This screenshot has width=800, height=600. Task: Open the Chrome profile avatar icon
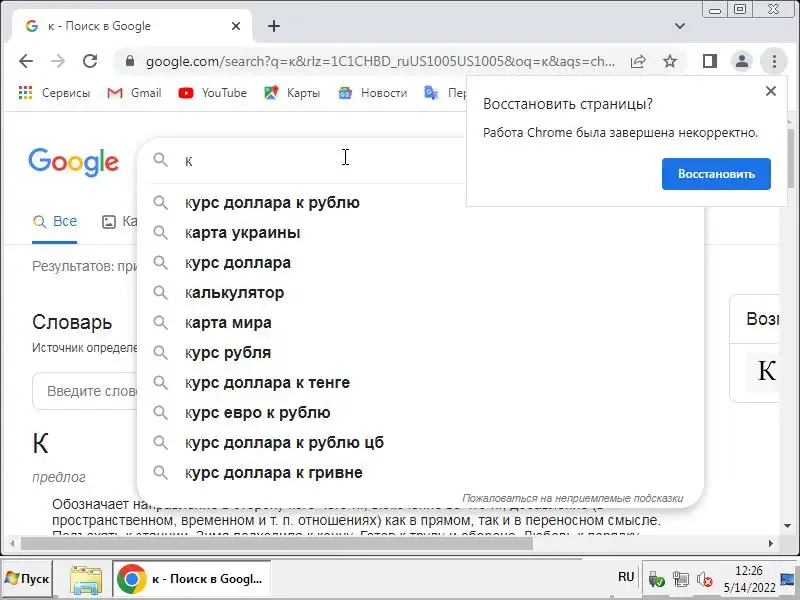coord(742,61)
